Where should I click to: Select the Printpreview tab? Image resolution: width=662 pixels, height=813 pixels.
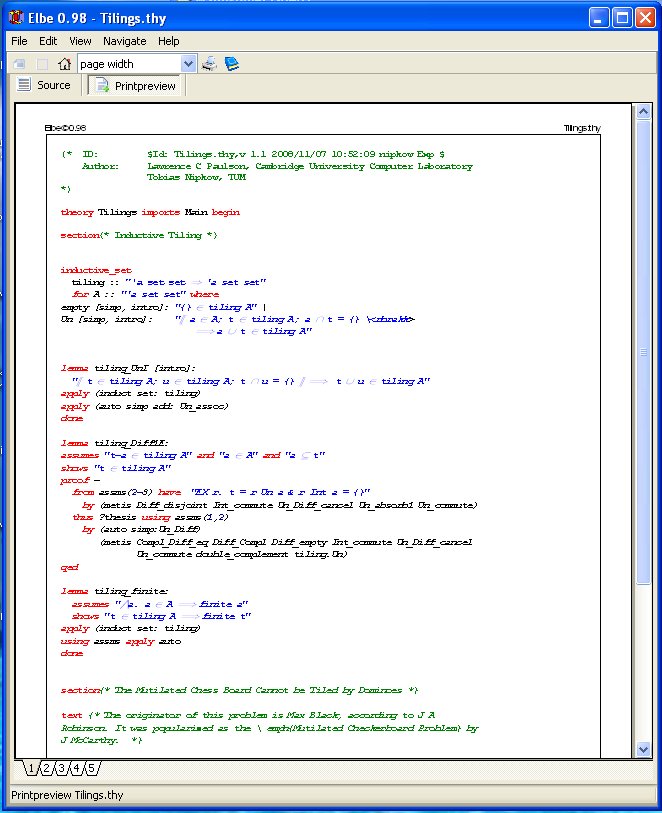point(135,86)
